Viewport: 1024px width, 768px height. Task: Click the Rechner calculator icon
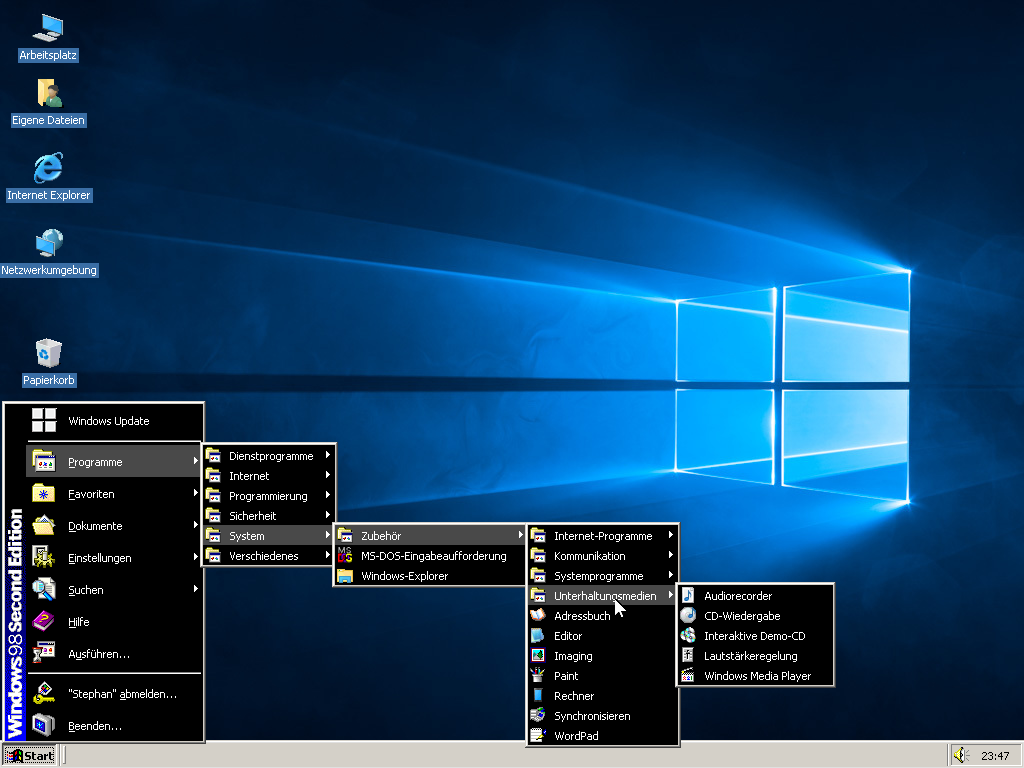[x=537, y=696]
